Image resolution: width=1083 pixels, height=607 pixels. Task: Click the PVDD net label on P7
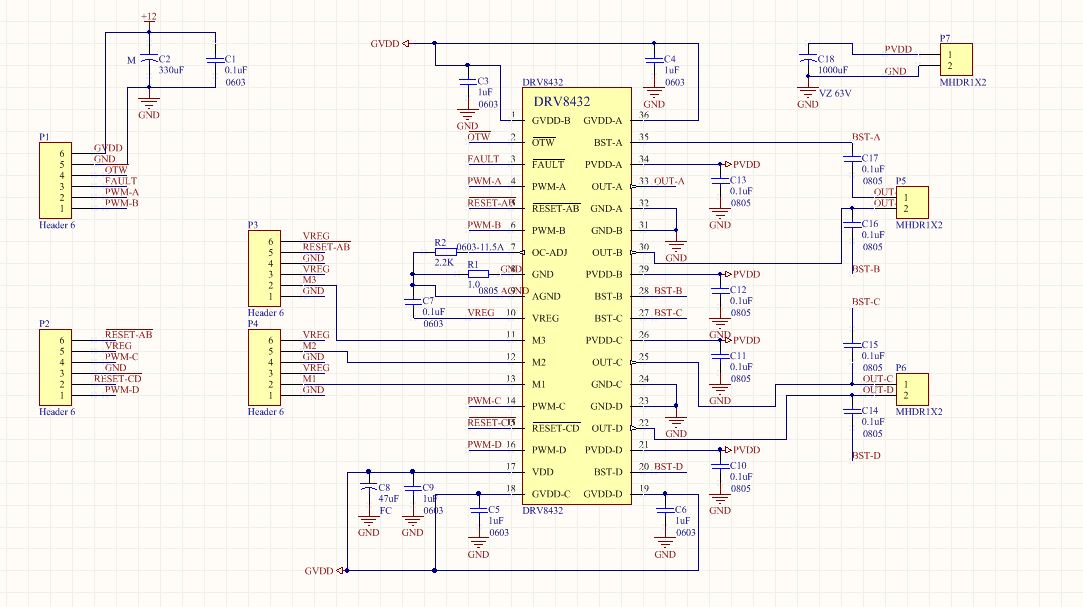pos(899,50)
